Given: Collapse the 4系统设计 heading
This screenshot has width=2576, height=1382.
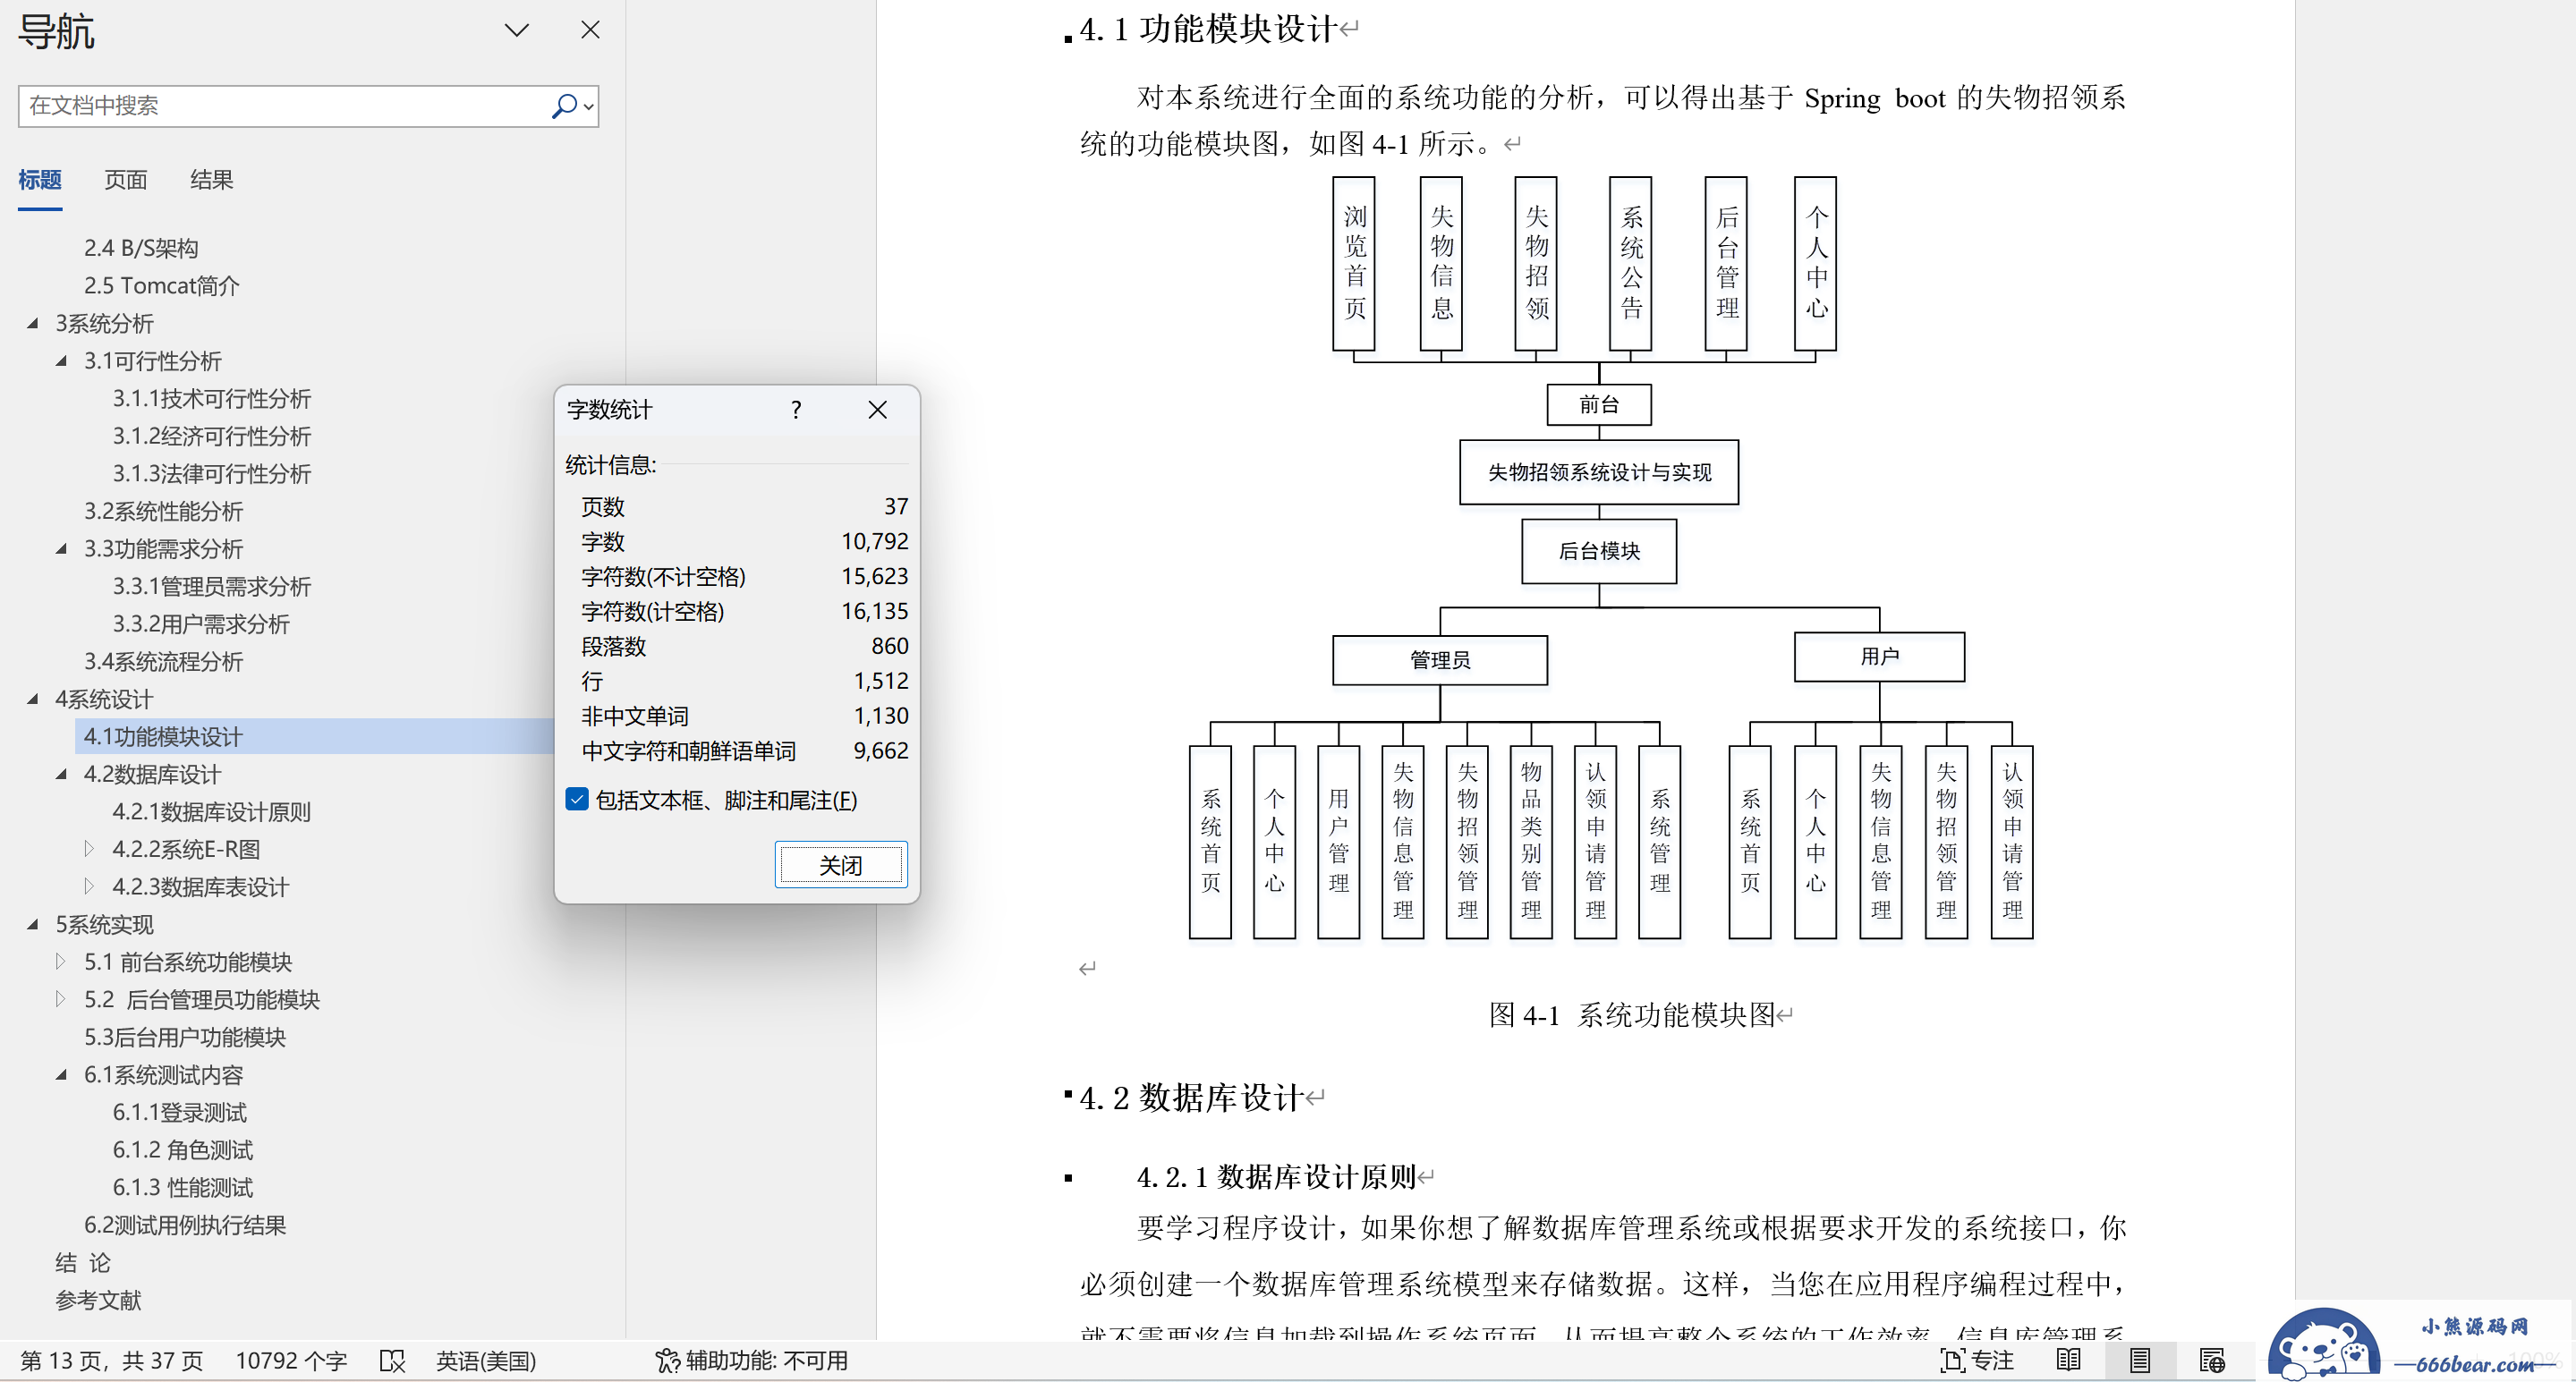Looking at the screenshot, I should click(x=33, y=699).
